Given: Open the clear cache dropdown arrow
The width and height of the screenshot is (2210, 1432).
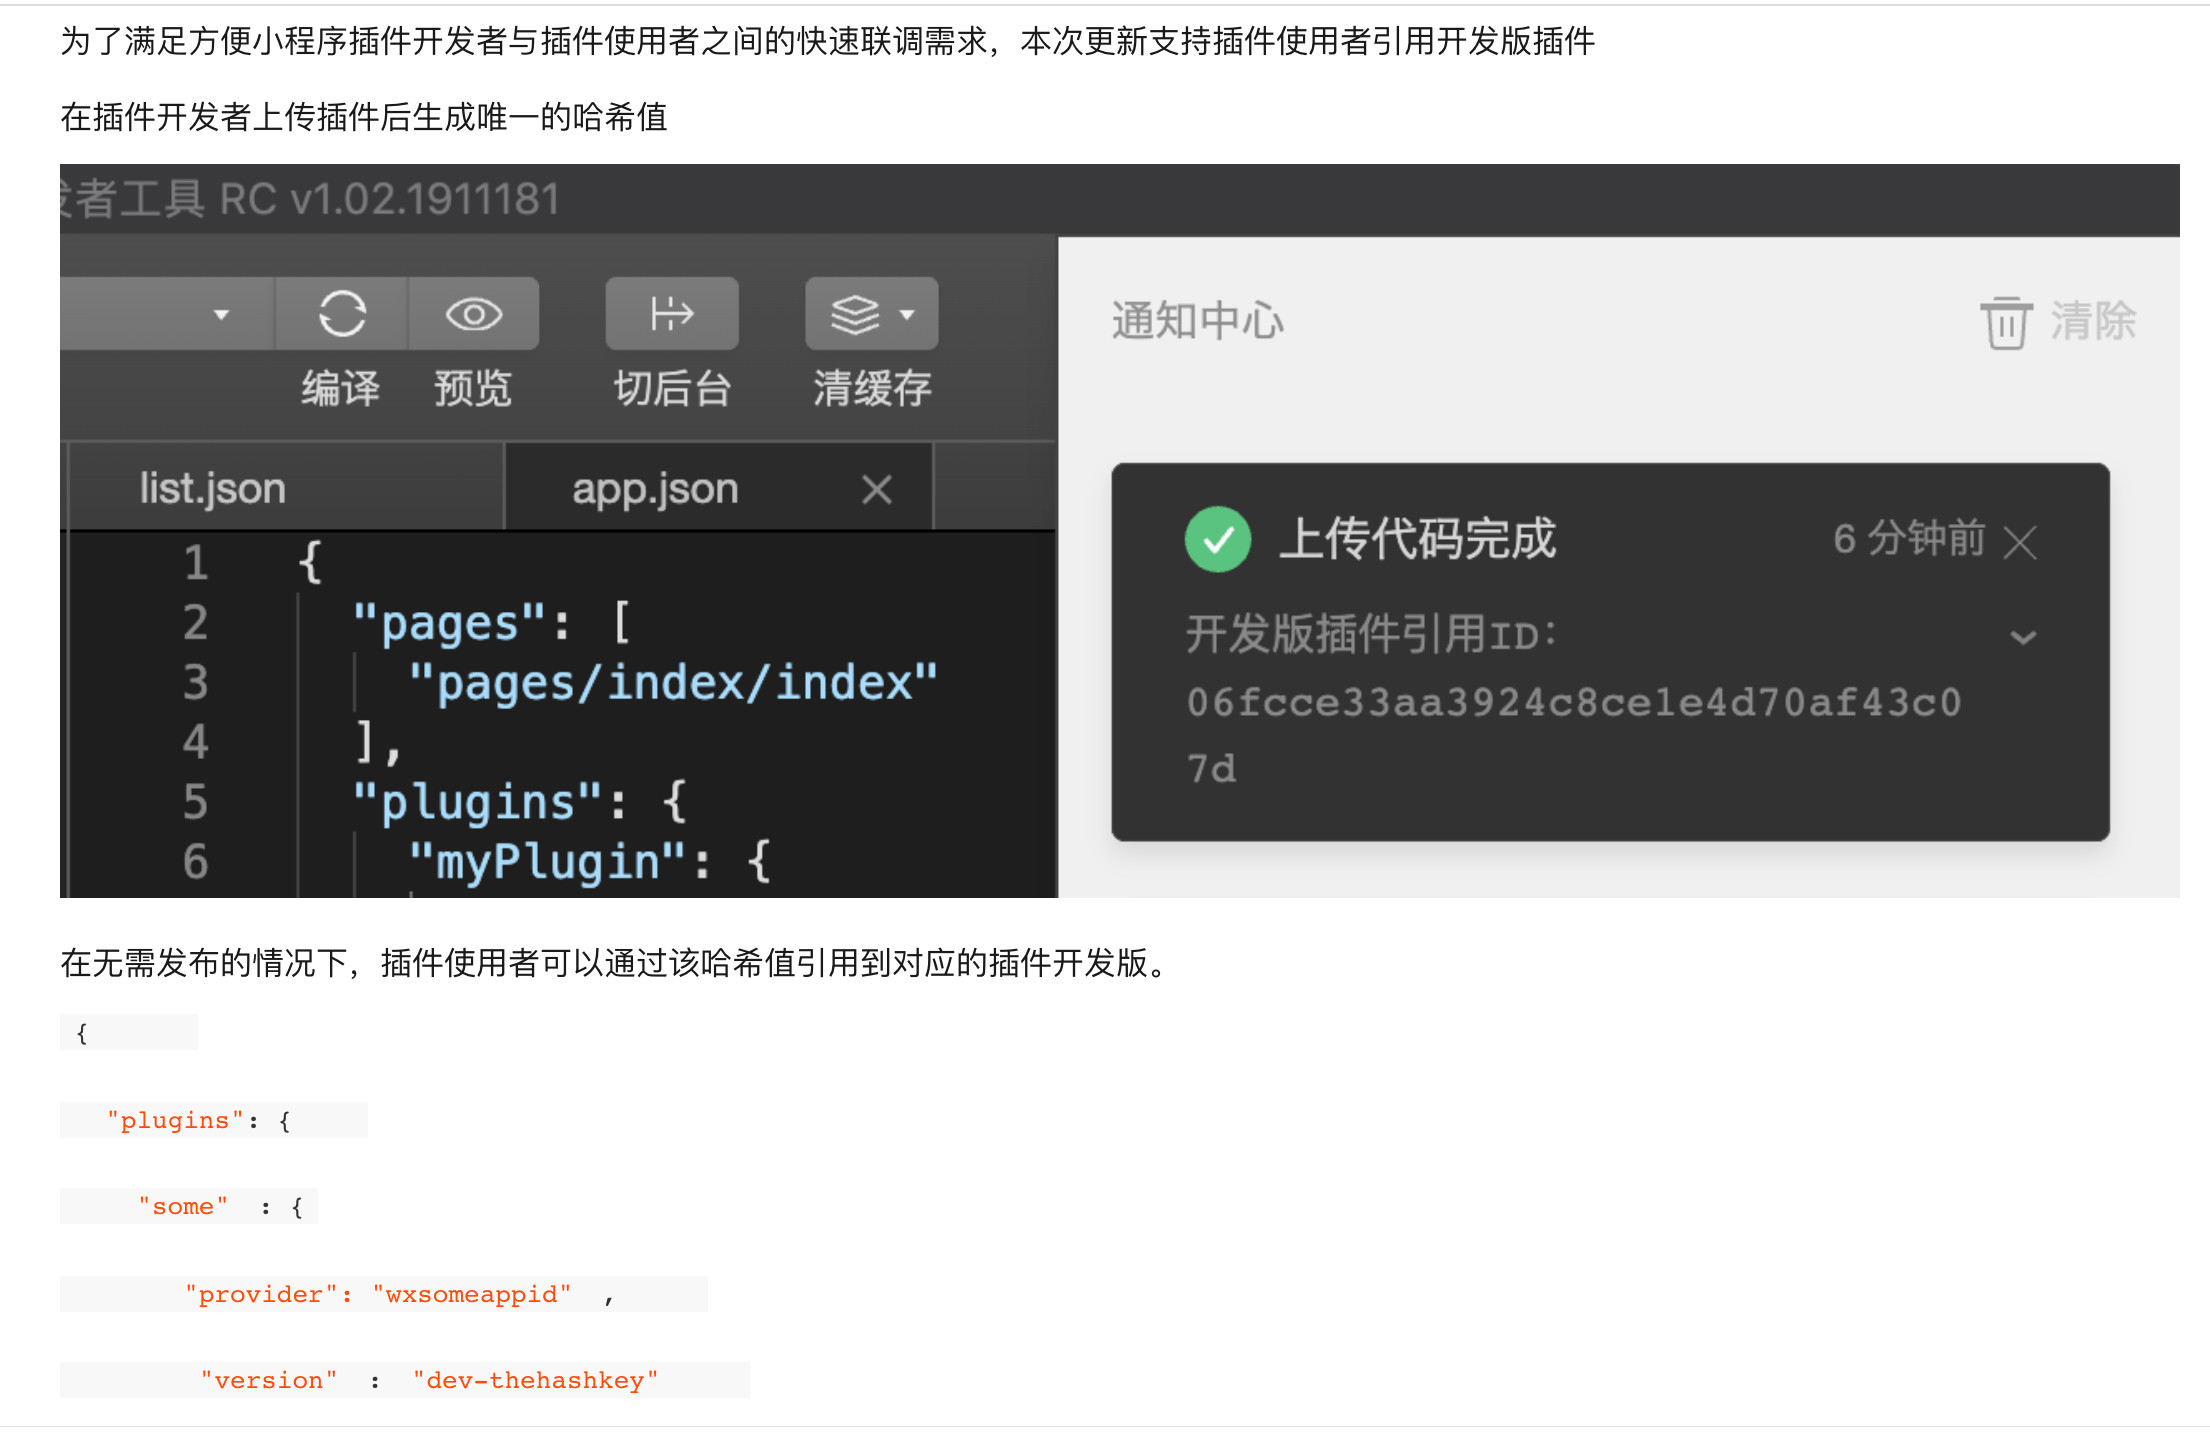Looking at the screenshot, I should click(x=907, y=314).
